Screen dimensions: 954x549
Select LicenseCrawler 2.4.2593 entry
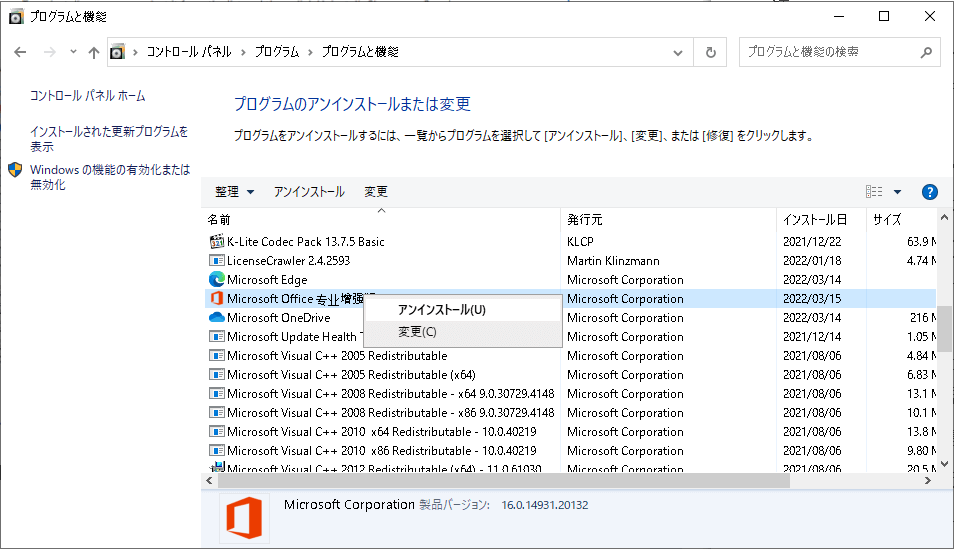point(288,261)
